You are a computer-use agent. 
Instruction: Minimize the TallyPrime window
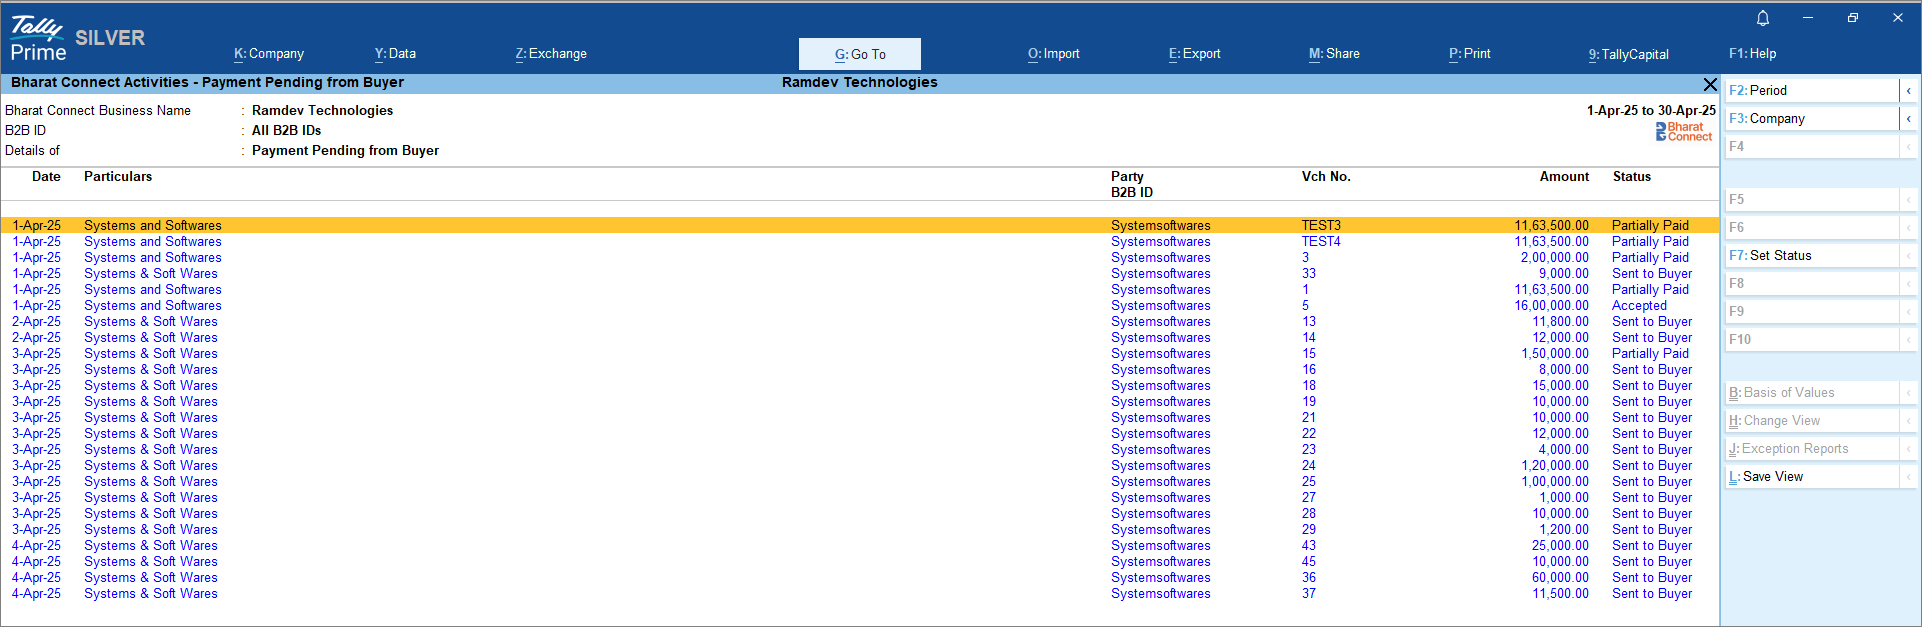1808,18
